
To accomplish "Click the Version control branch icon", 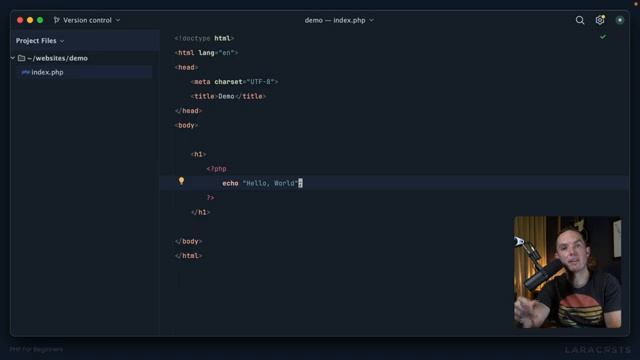I will (x=56, y=20).
